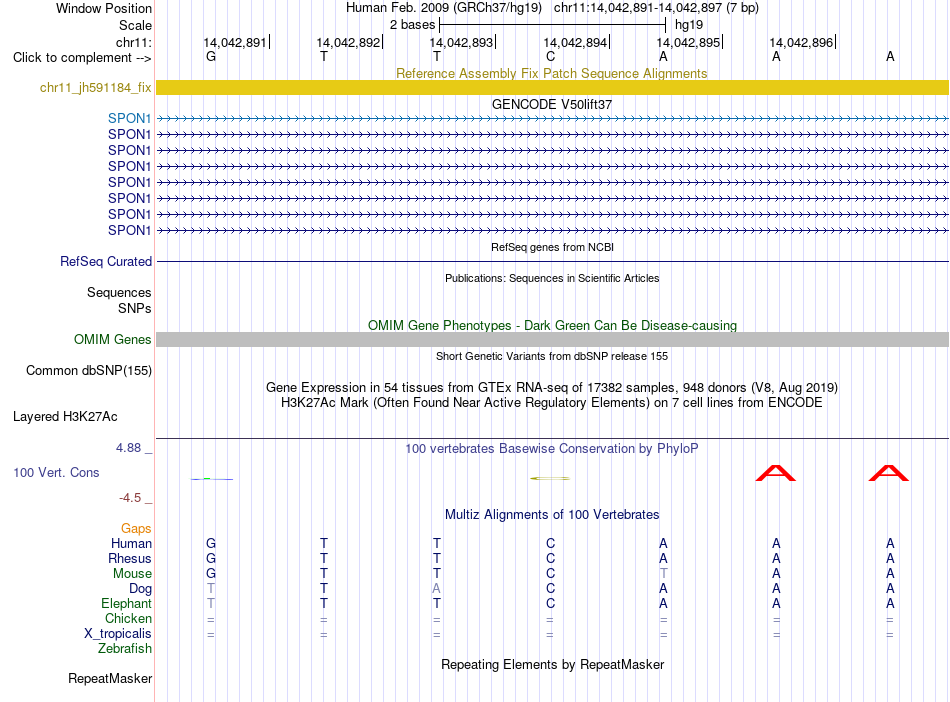Viewport: 950px width, 702px height.
Task: Click the Human row's C base
Action: (x=550, y=543)
